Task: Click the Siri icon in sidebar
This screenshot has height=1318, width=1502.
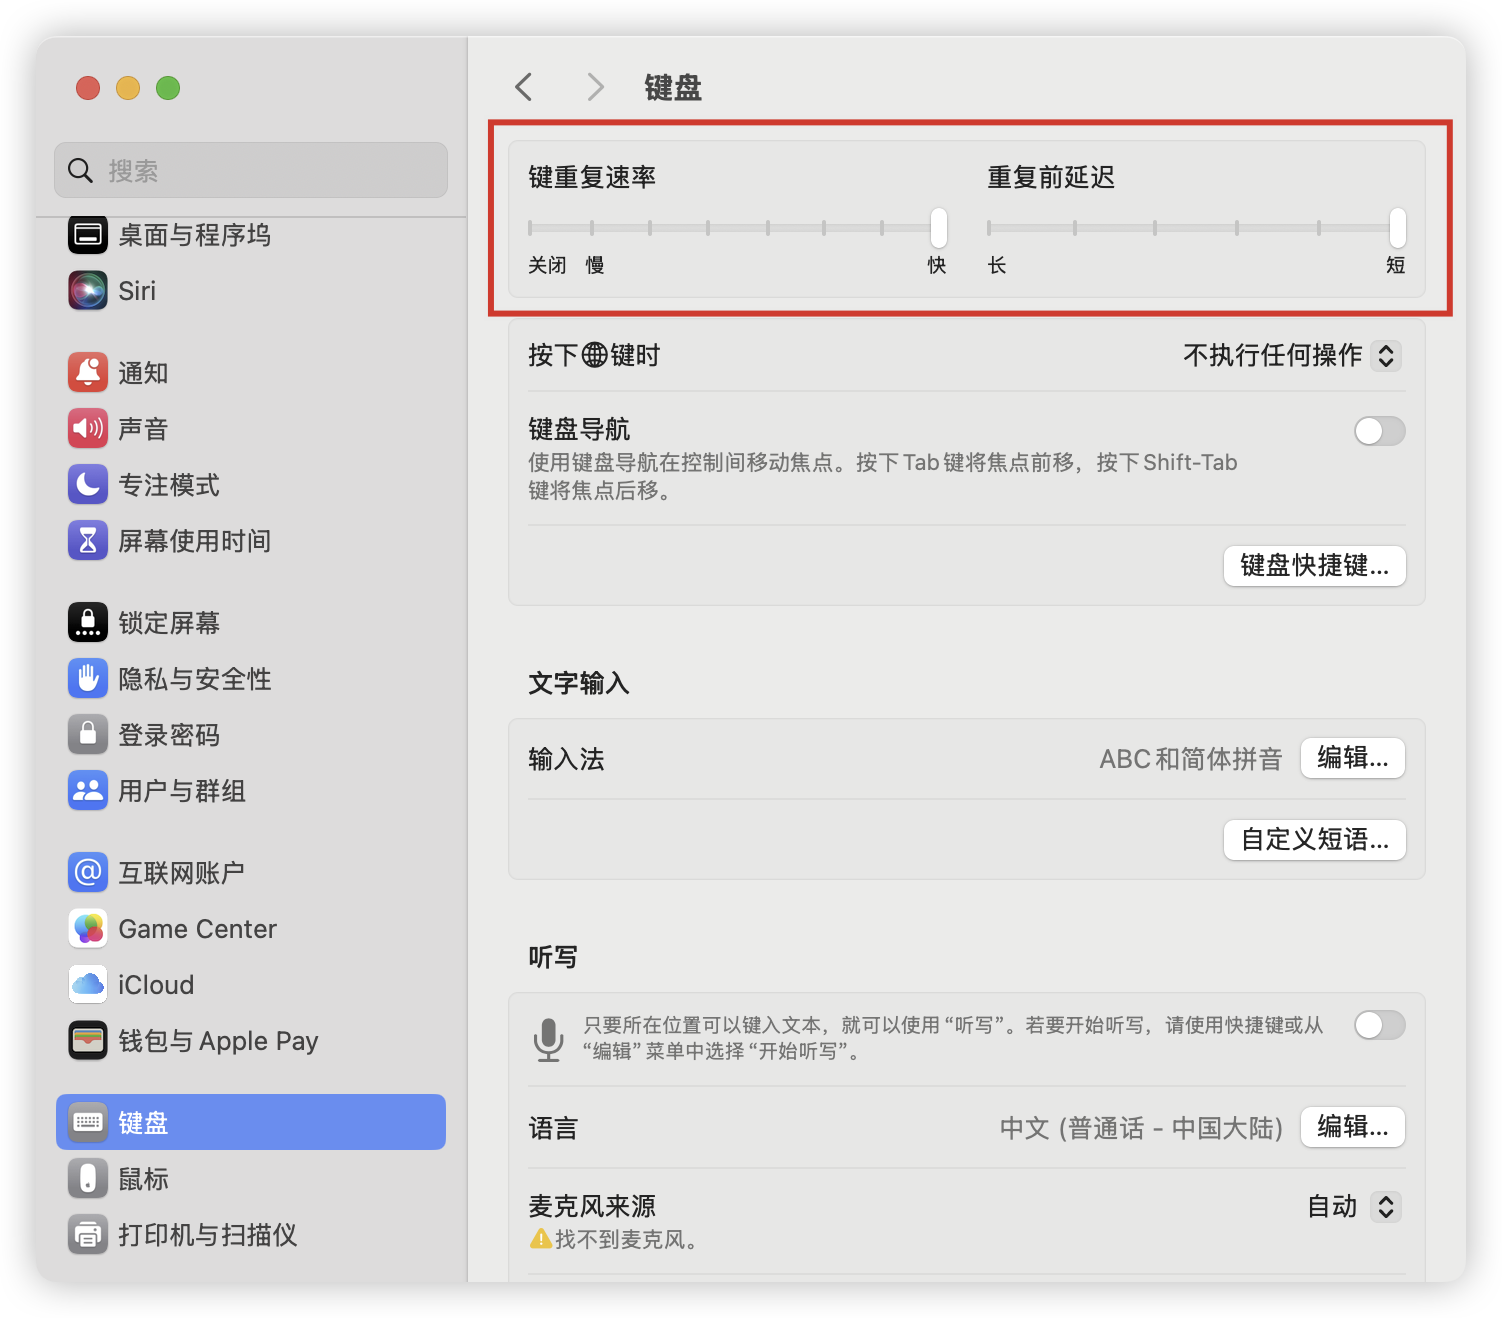Action: pos(88,291)
